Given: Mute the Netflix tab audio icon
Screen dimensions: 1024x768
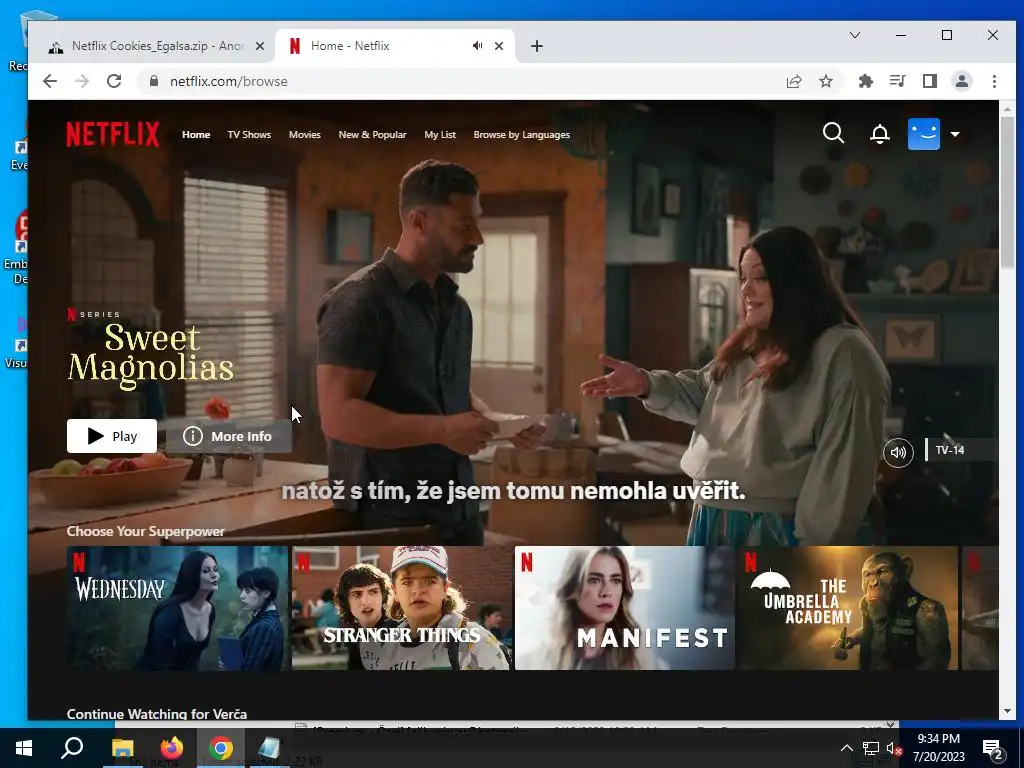Looking at the screenshot, I should coord(477,46).
